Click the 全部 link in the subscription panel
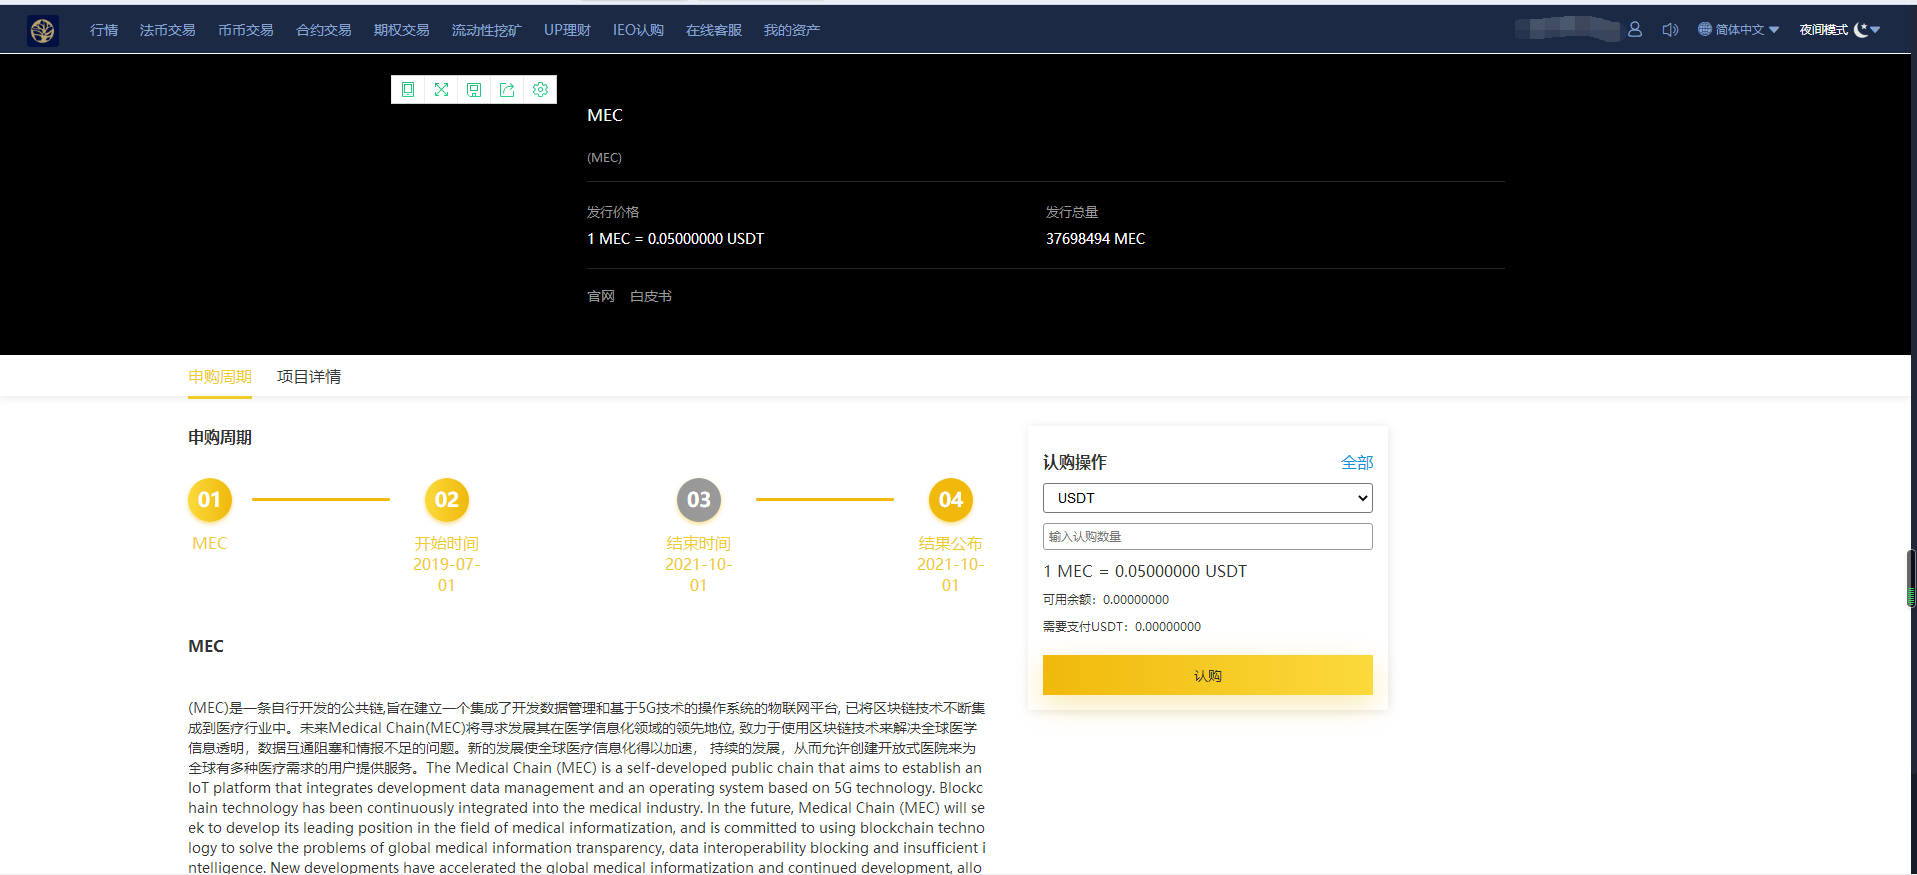Viewport: 1917px width, 875px height. tap(1357, 462)
